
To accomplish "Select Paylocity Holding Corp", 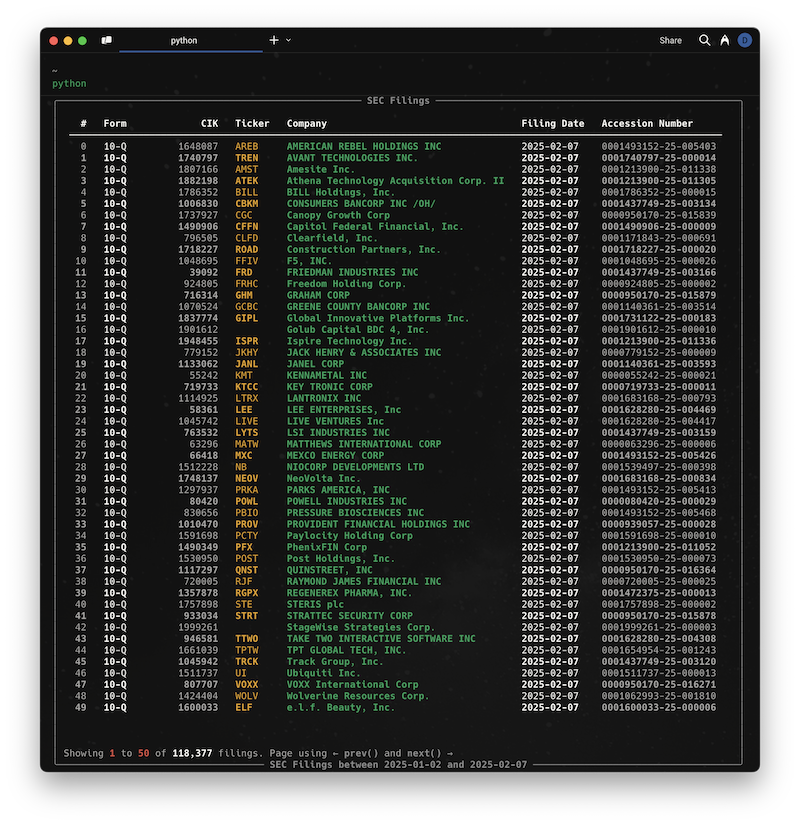I will click(x=349, y=536).
